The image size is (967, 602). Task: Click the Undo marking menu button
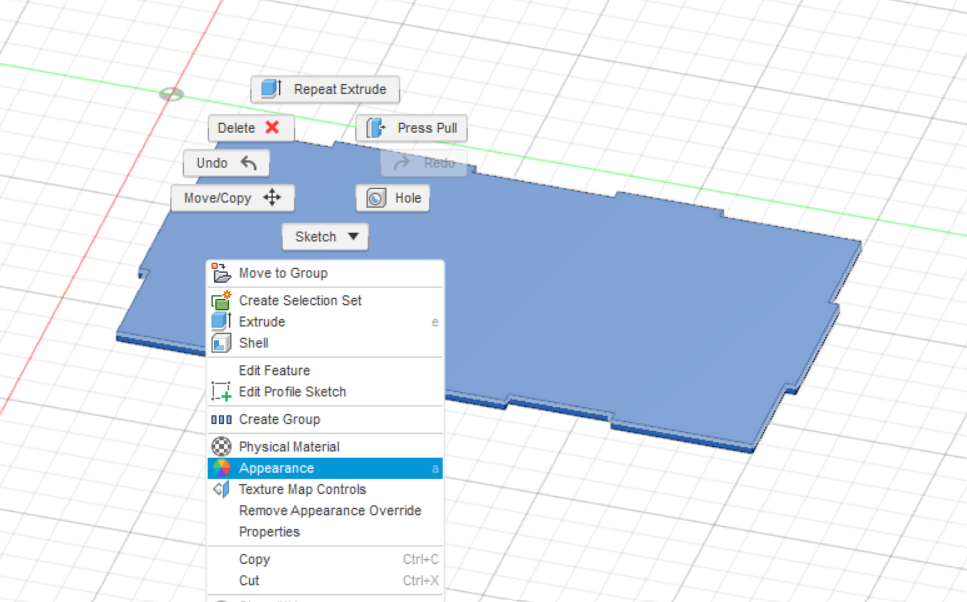[226, 163]
